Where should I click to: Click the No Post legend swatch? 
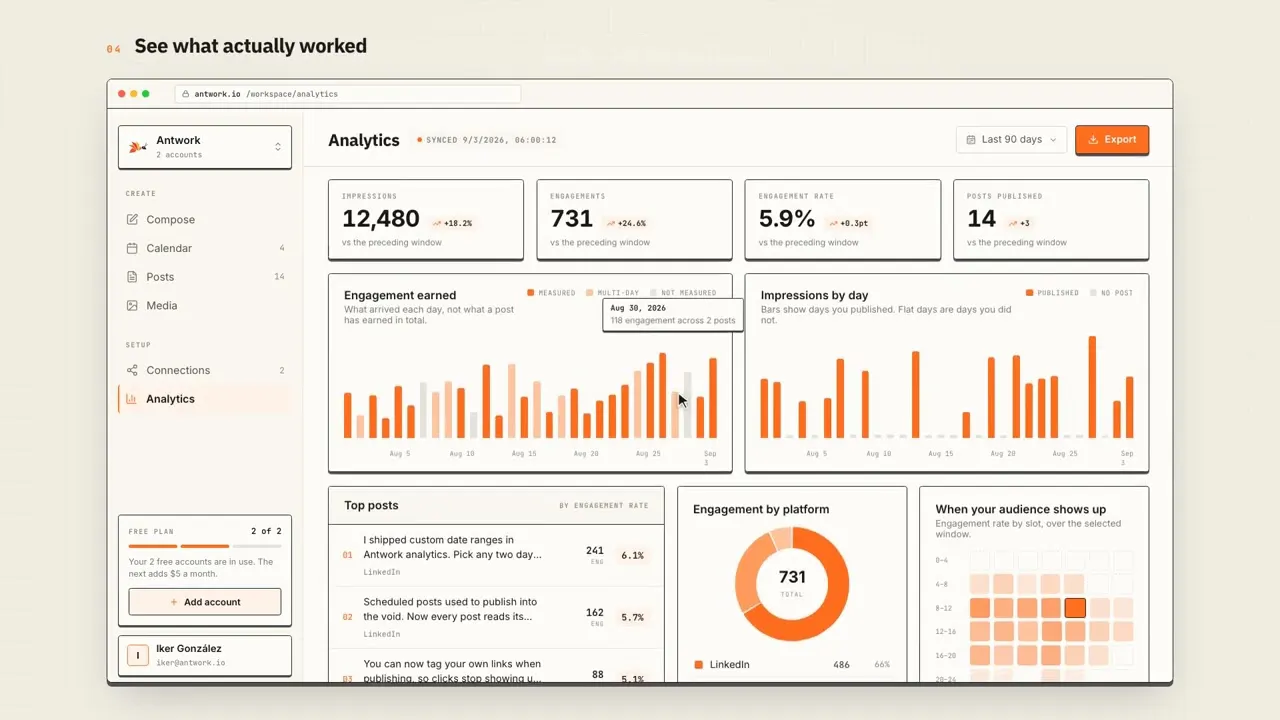coord(1091,293)
